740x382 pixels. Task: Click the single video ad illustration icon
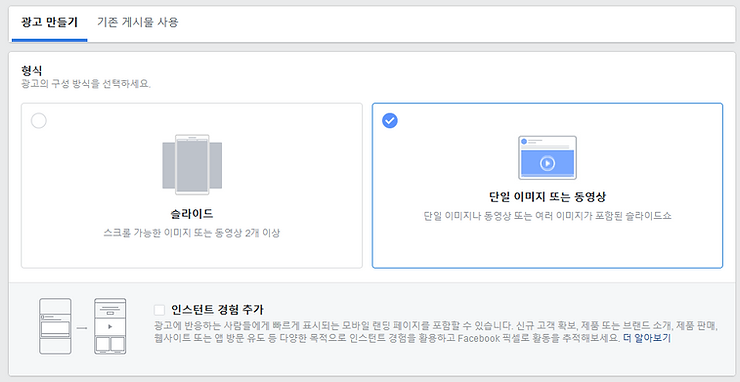(x=547, y=158)
